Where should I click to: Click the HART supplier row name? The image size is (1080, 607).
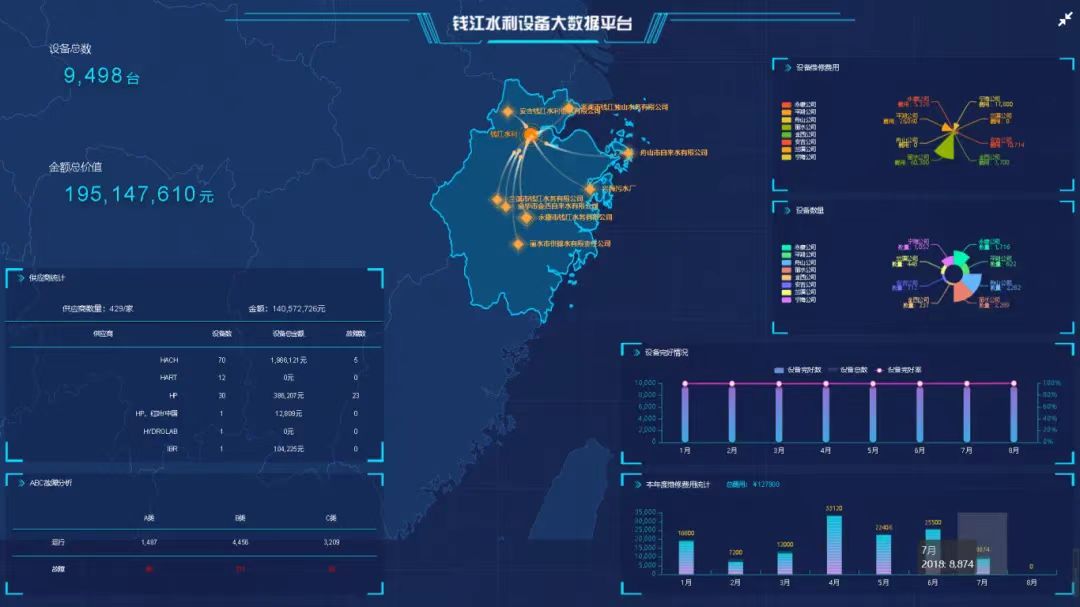[168, 378]
